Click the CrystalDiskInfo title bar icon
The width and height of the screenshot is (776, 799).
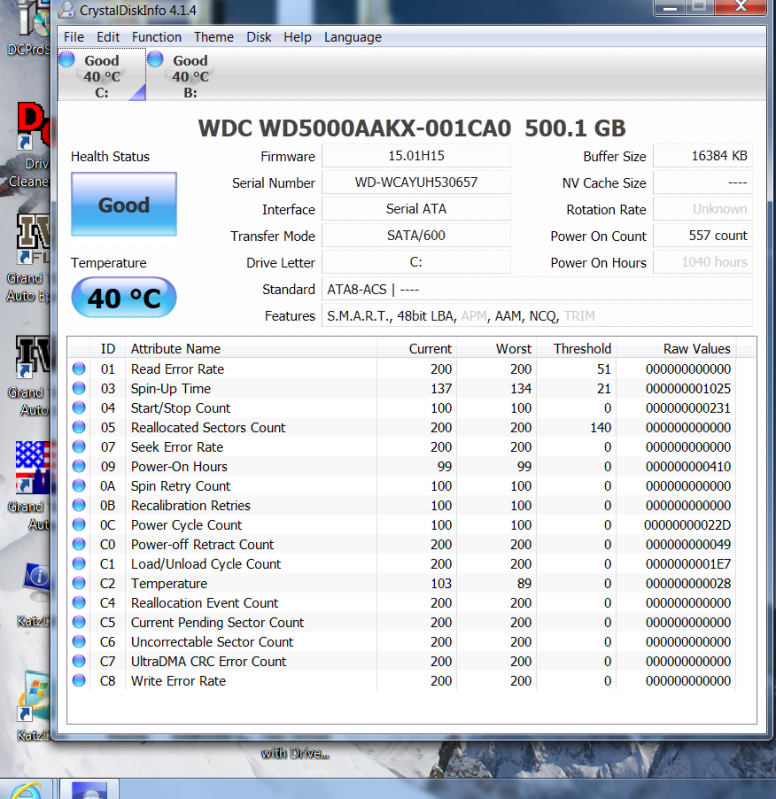click(66, 10)
